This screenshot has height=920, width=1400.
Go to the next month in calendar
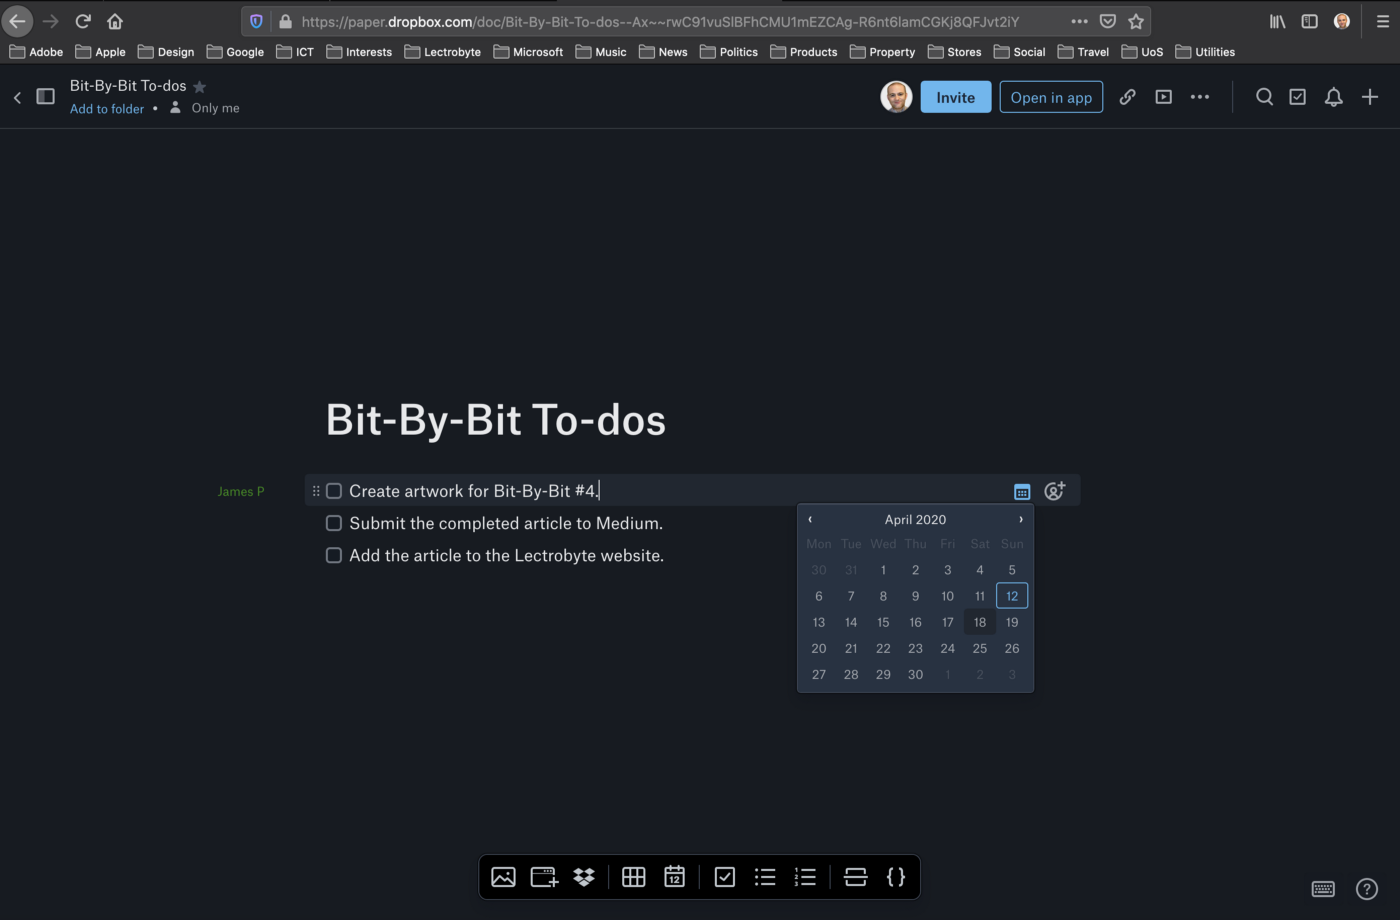click(1020, 519)
